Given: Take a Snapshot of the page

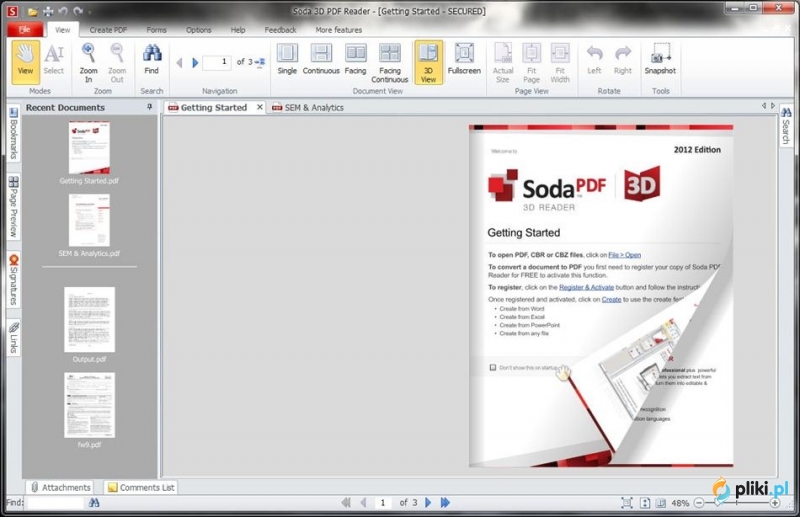Looking at the screenshot, I should (x=660, y=60).
